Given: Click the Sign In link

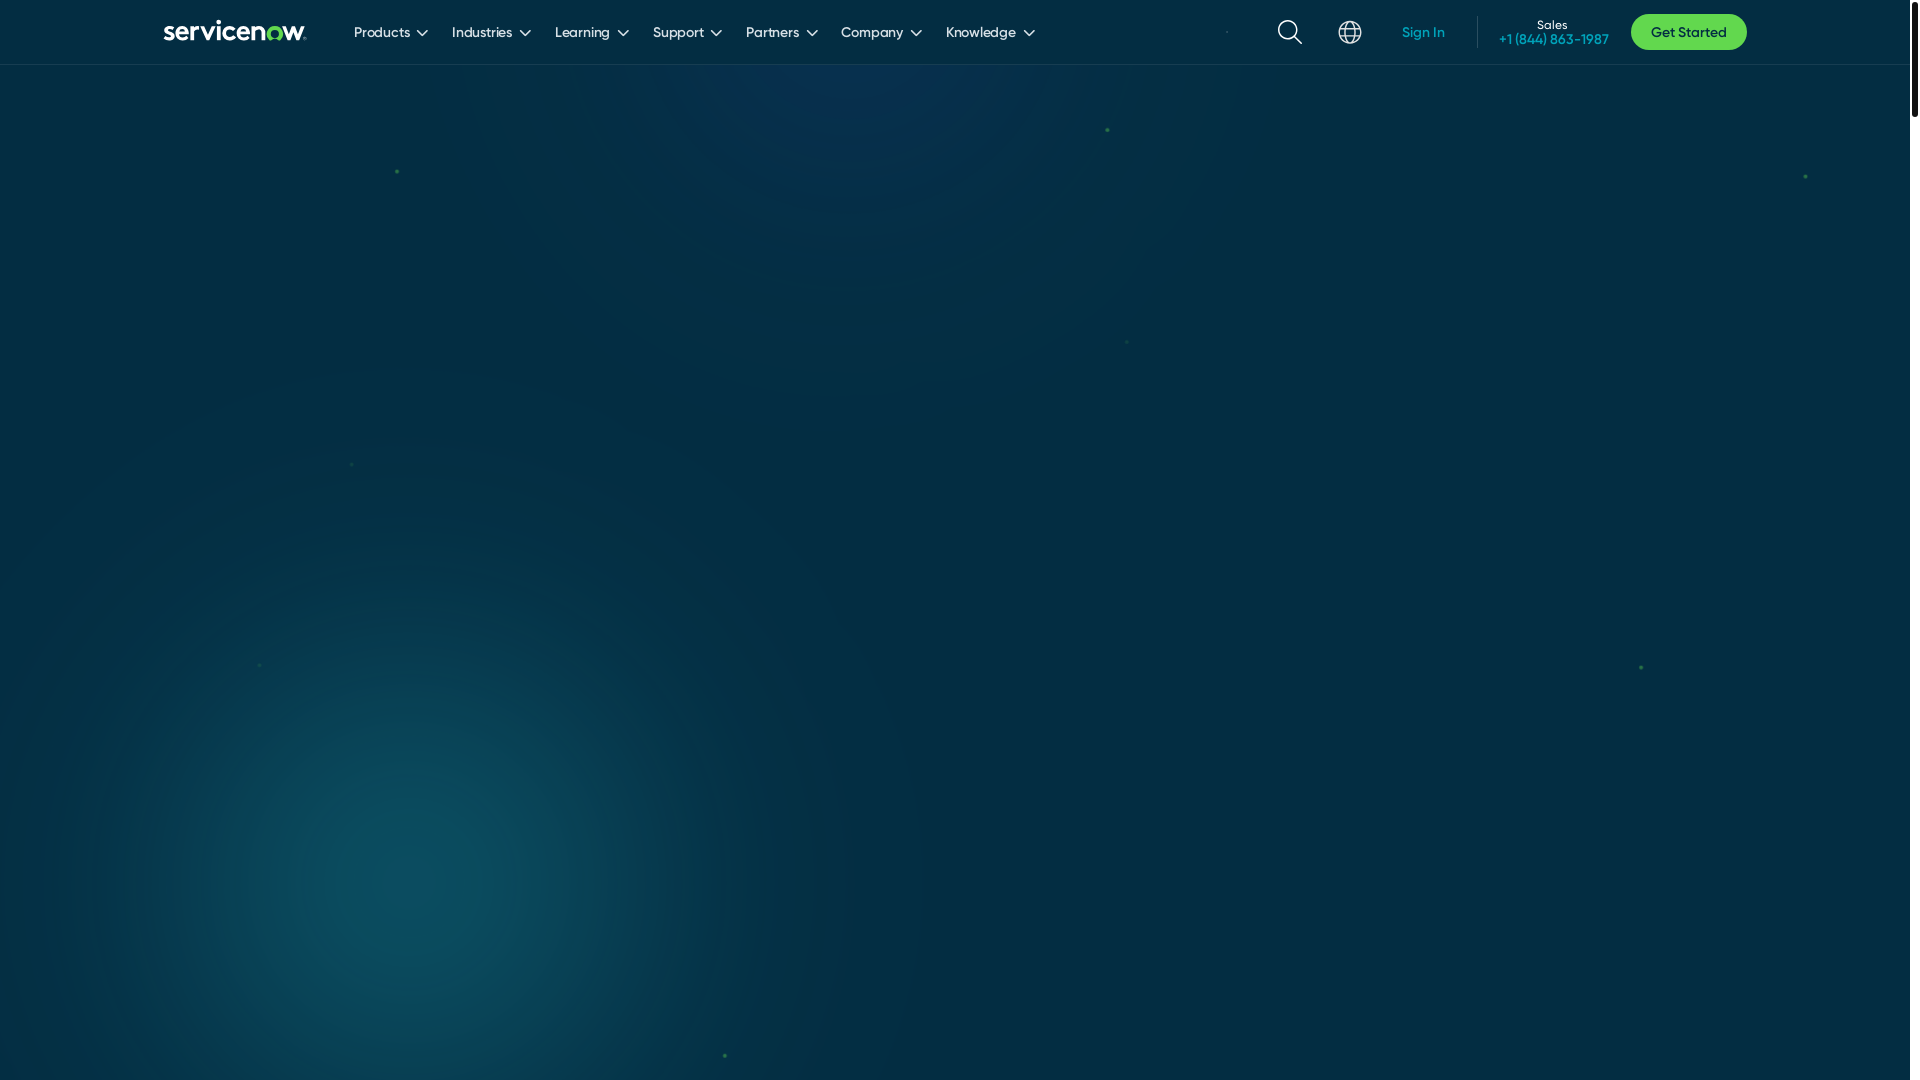Looking at the screenshot, I should (x=1423, y=33).
